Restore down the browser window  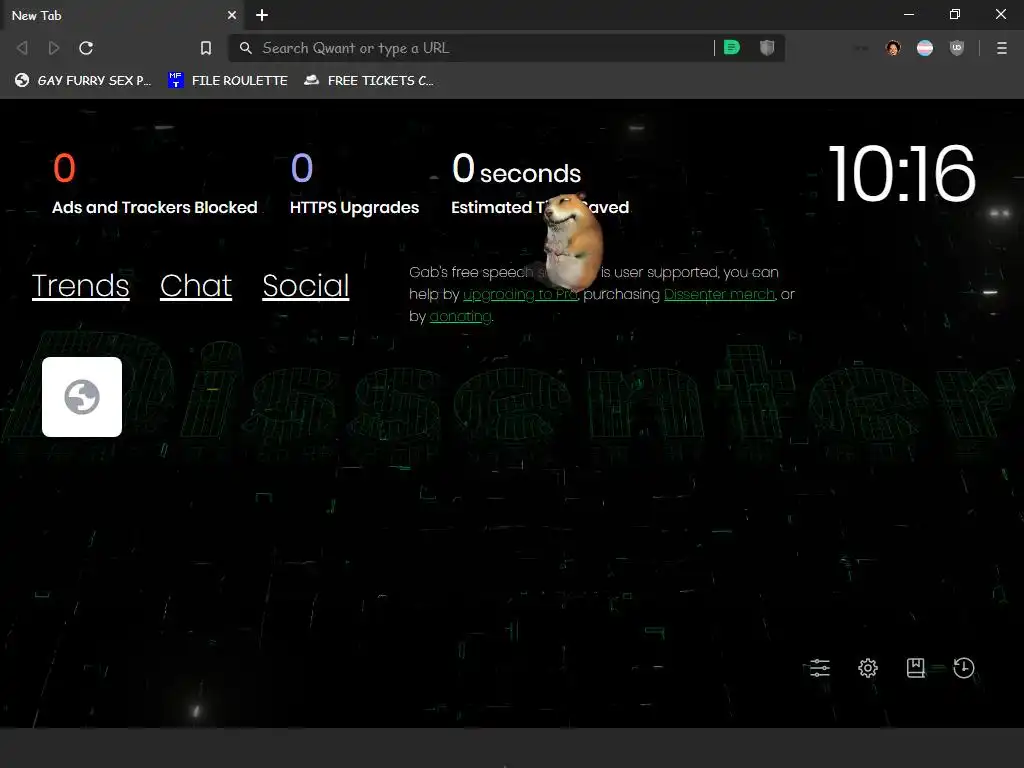[955, 14]
